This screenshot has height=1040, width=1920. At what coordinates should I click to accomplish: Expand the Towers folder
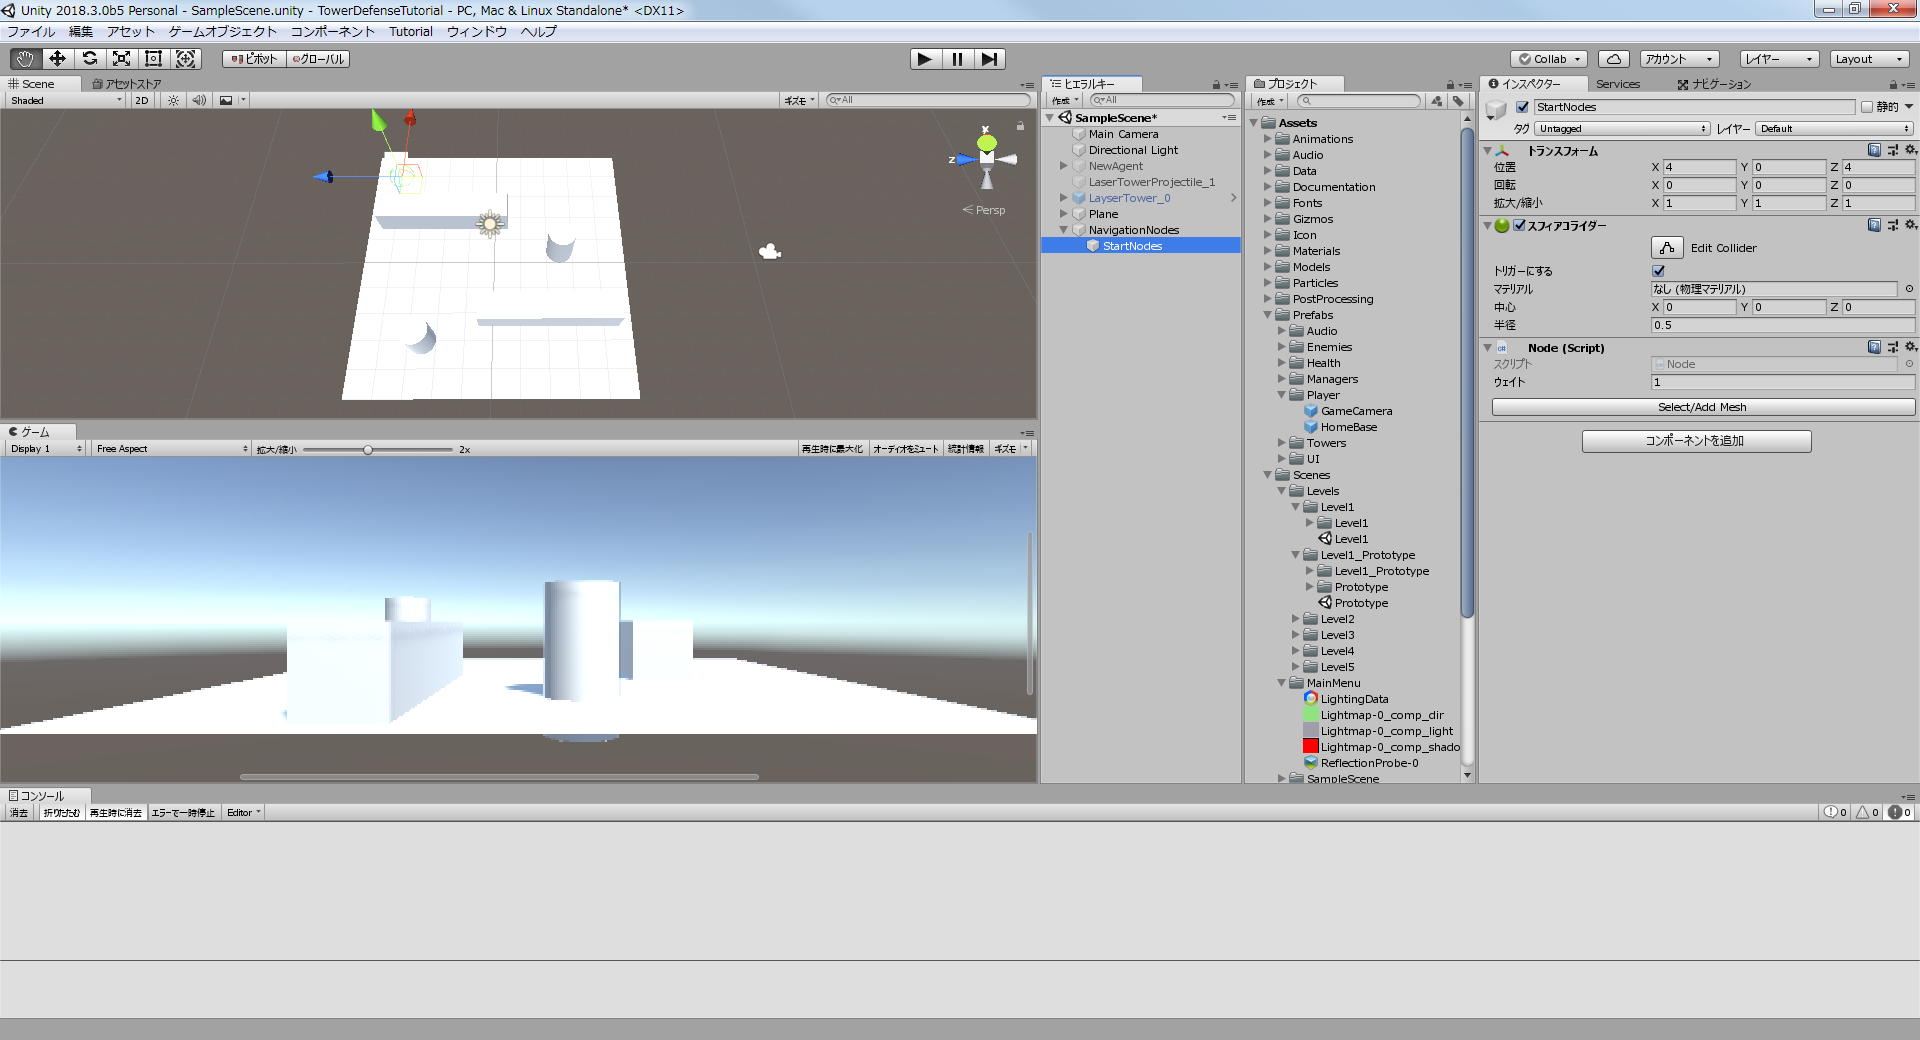point(1281,443)
